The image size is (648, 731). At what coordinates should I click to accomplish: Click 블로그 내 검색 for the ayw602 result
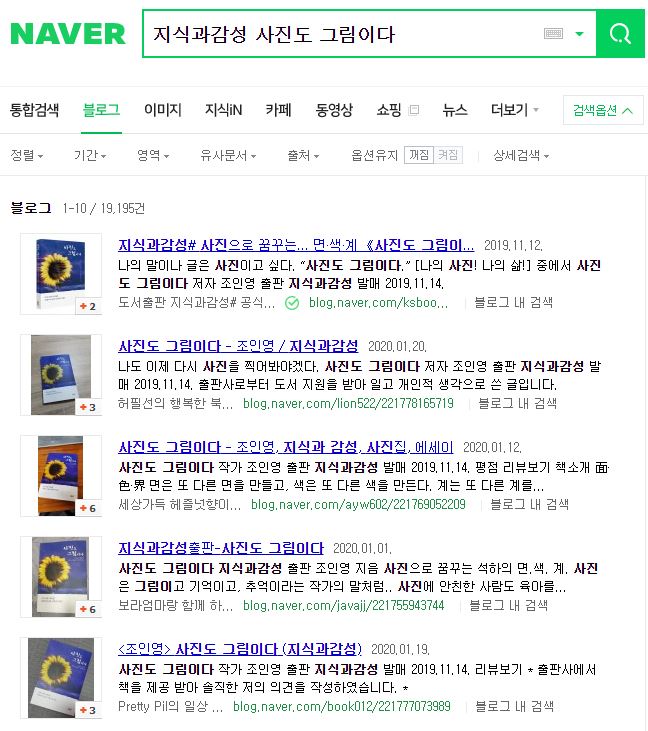[529, 505]
